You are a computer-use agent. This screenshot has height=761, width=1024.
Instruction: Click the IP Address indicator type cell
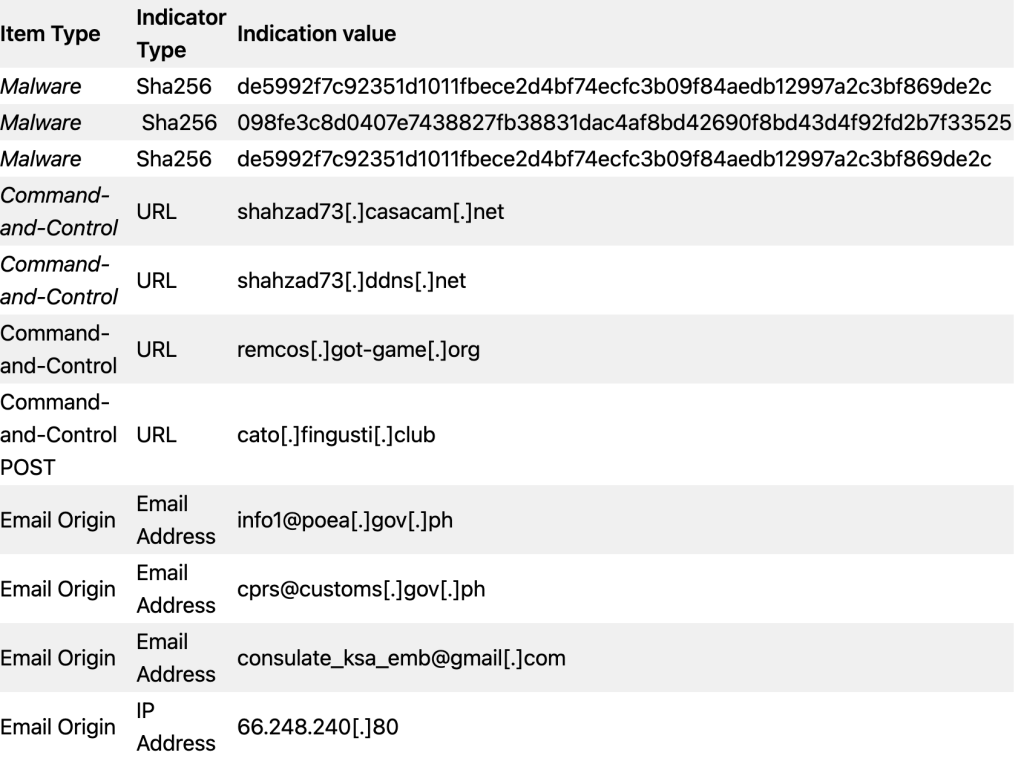point(176,727)
